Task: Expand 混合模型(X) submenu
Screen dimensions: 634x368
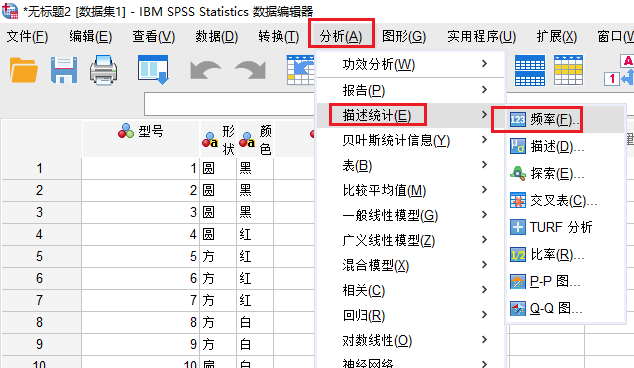Action: tap(410, 266)
